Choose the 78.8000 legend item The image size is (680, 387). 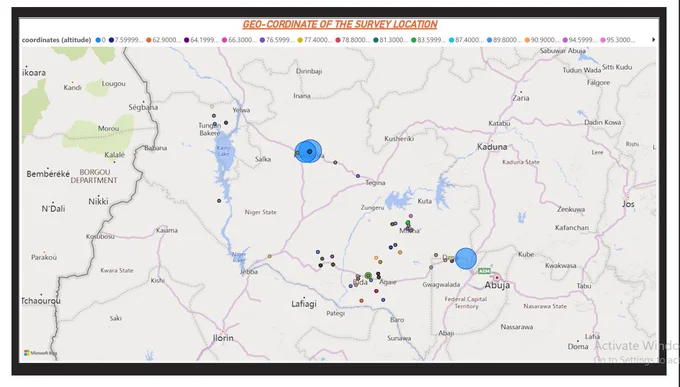point(353,40)
